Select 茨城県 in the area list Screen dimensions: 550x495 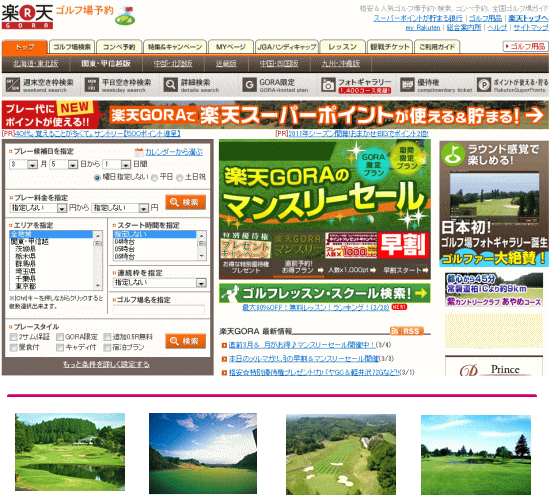(x=26, y=249)
